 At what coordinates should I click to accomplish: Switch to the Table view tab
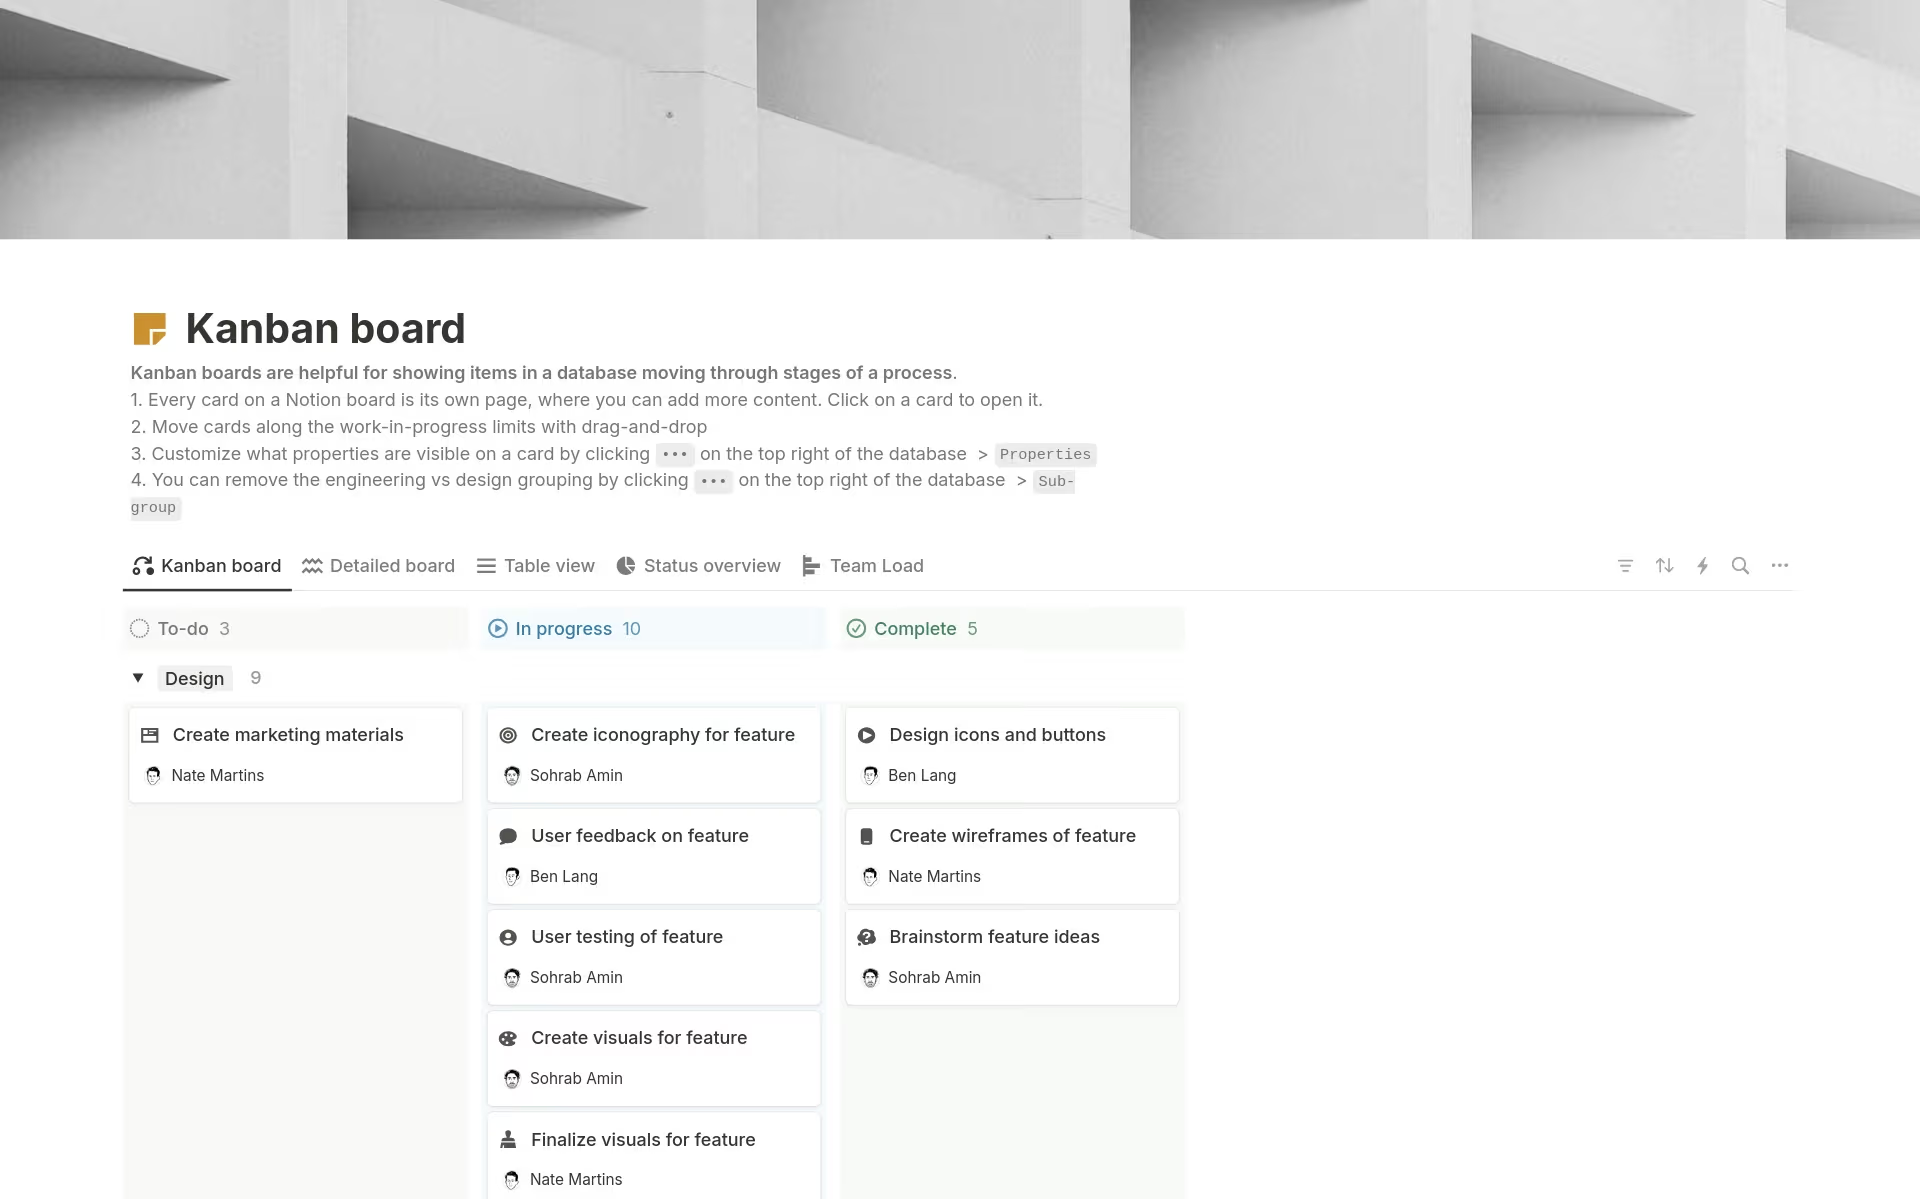(x=549, y=565)
